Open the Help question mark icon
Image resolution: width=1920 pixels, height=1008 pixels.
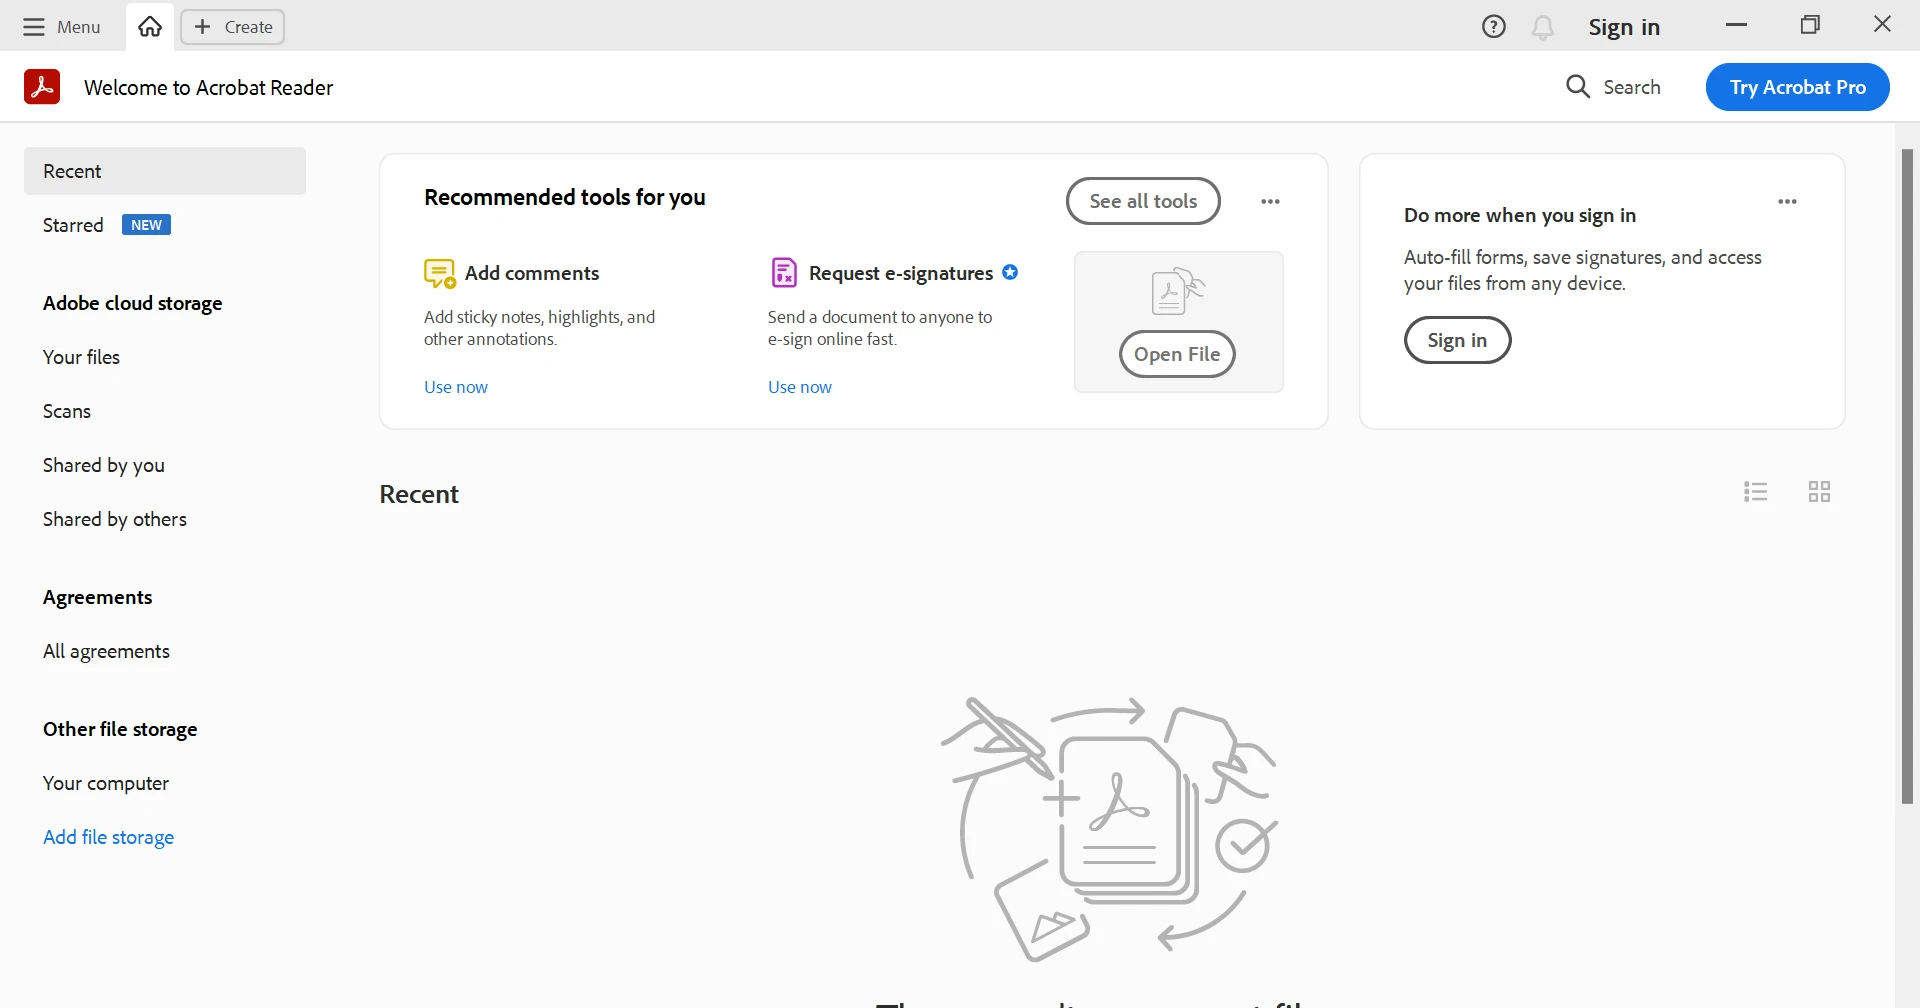tap(1493, 27)
